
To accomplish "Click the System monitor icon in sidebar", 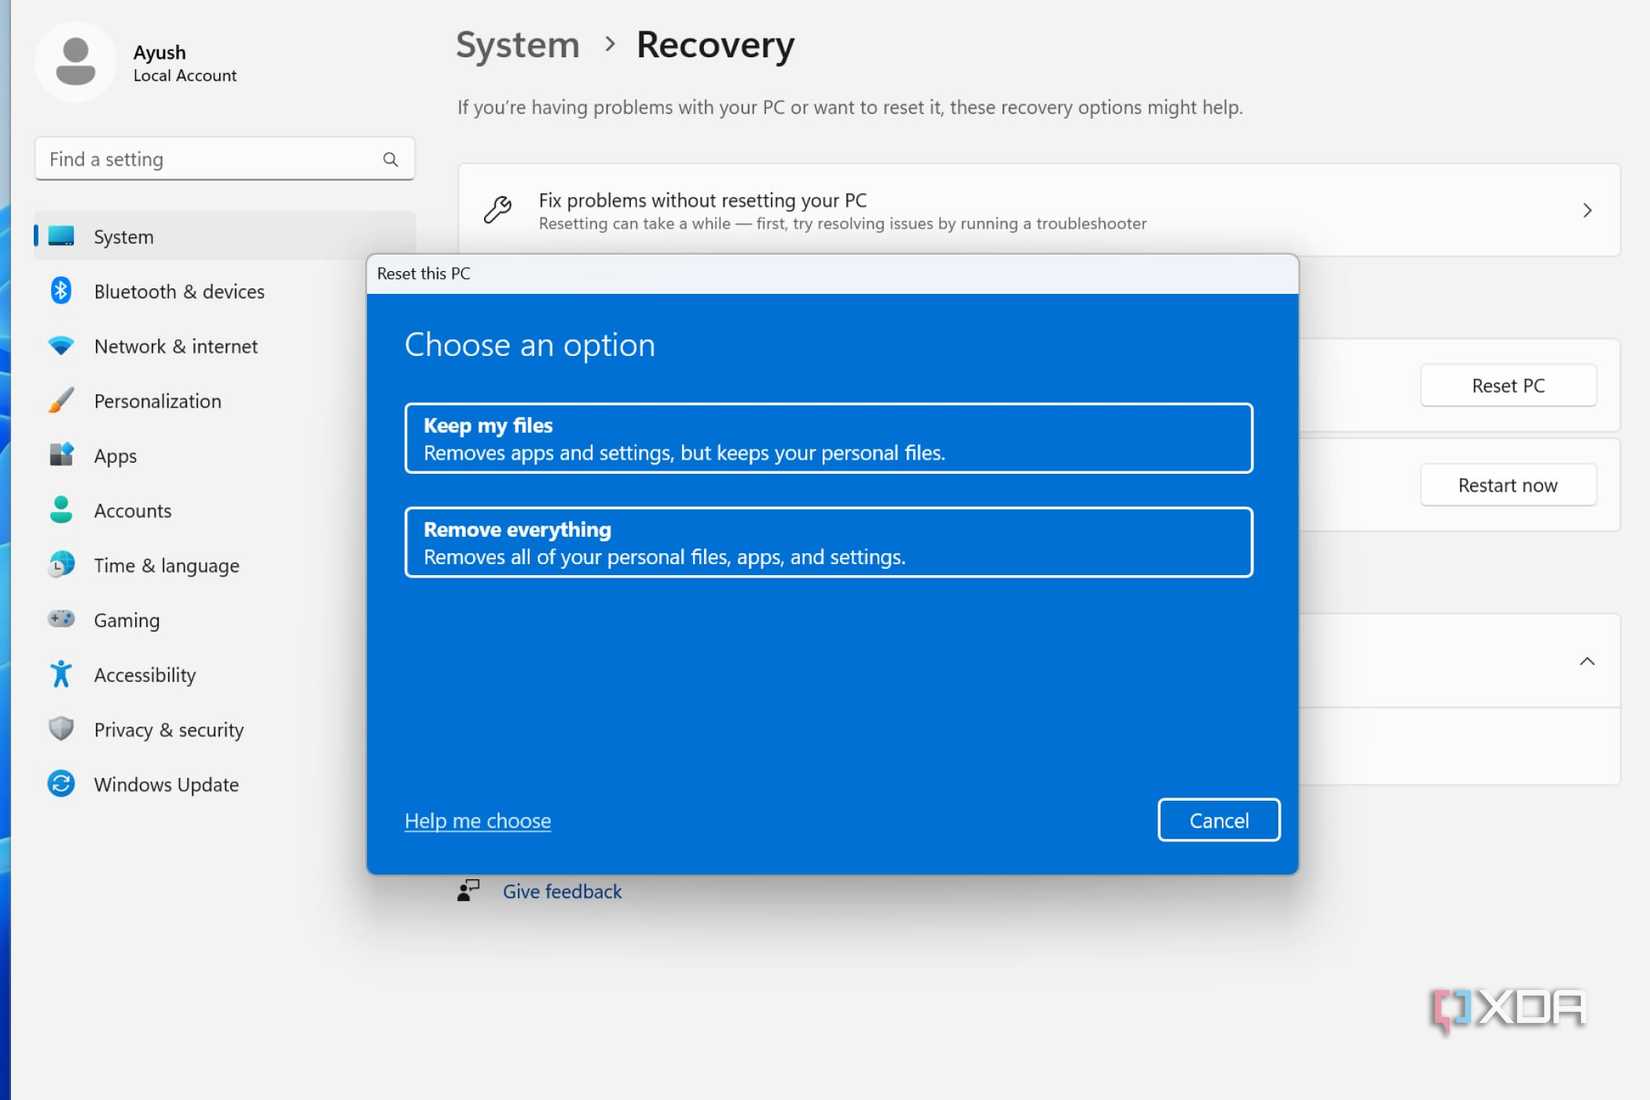I will (61, 236).
